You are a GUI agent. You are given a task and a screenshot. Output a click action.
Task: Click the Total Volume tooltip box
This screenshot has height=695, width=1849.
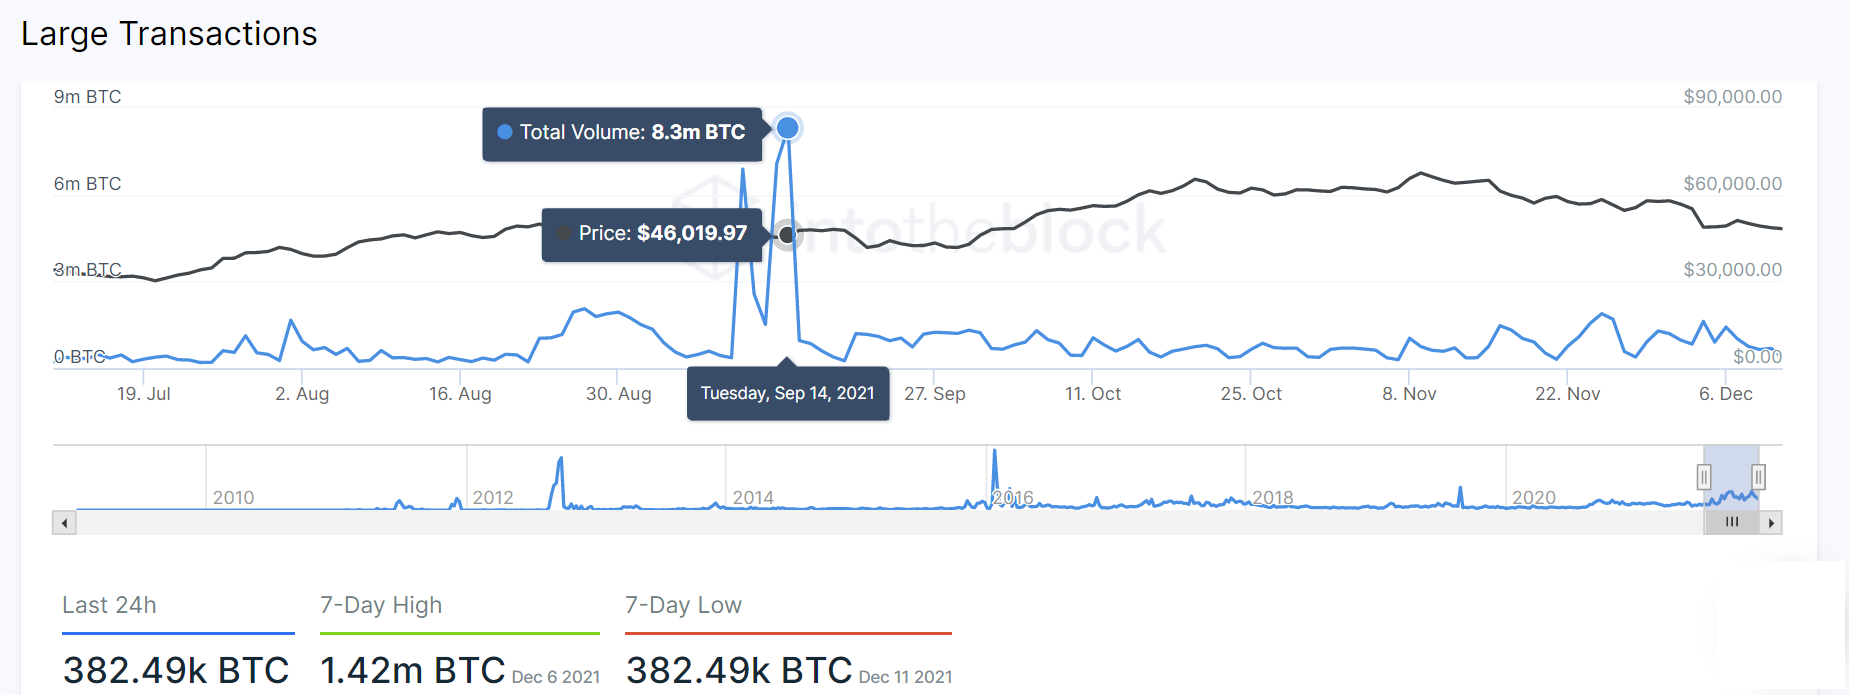pyautogui.click(x=622, y=134)
